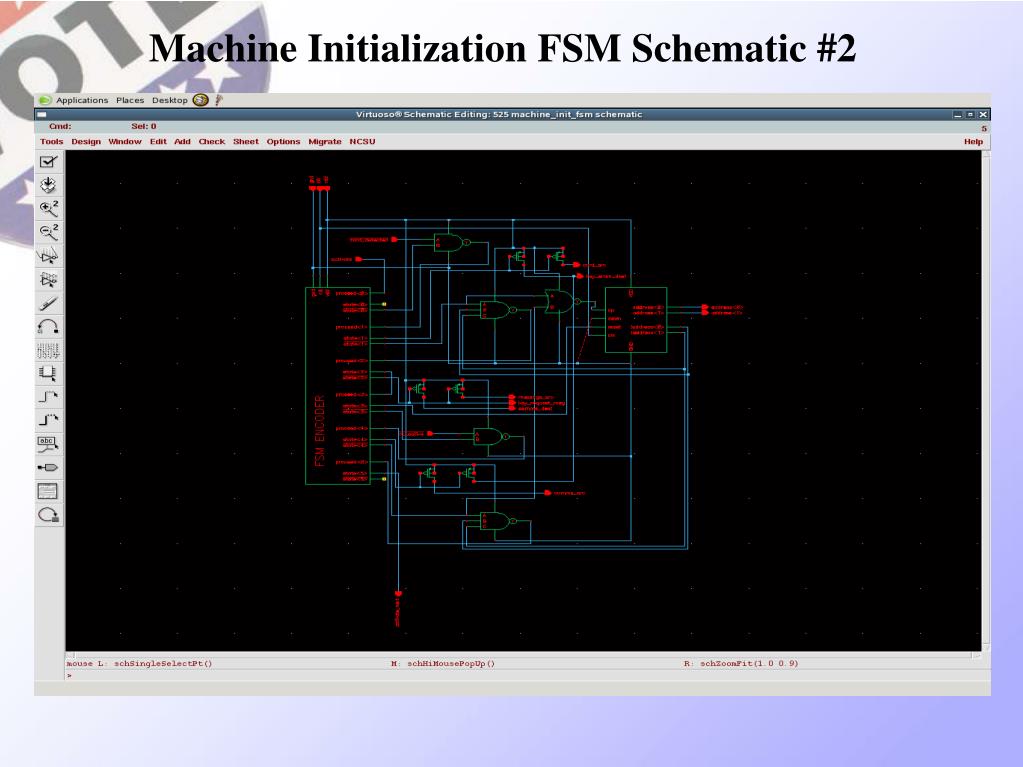Open the NCSU menu
Image resolution: width=1023 pixels, height=767 pixels.
point(362,142)
